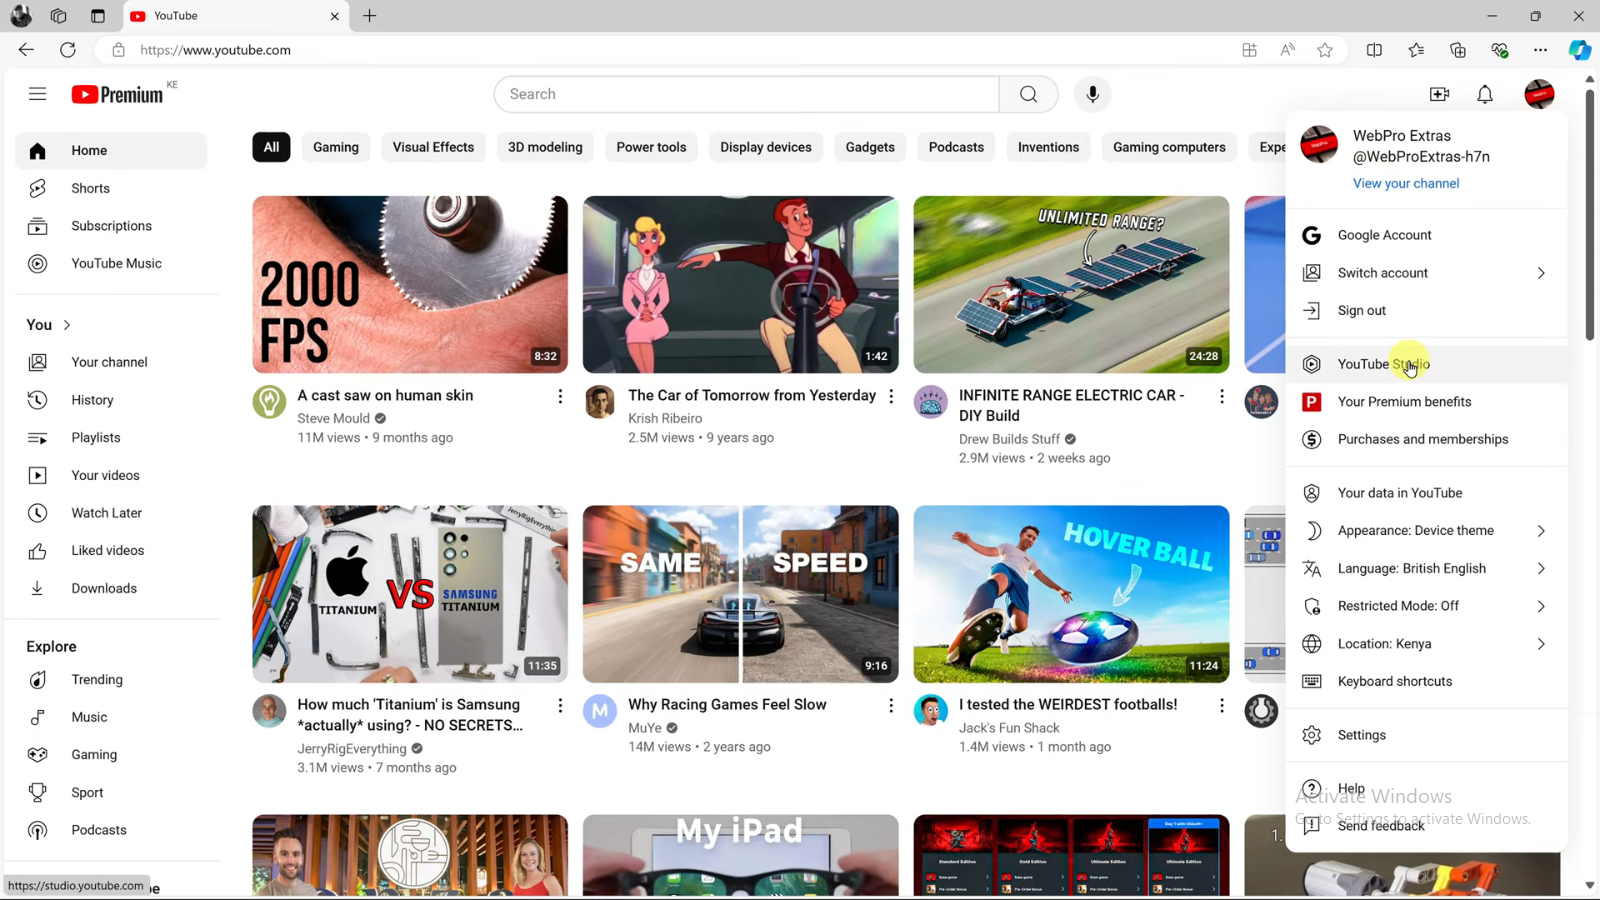Open the JerryRigEverything channel link
Screen dimensions: 1600x900
pyautogui.click(x=352, y=749)
